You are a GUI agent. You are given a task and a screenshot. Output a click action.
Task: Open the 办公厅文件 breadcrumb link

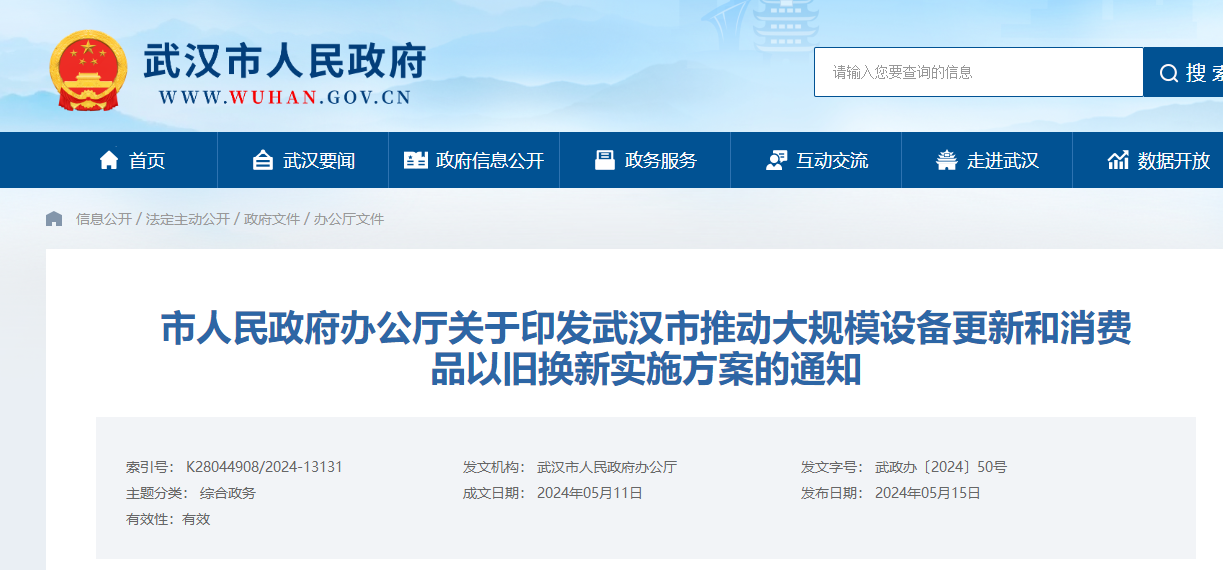click(x=349, y=219)
